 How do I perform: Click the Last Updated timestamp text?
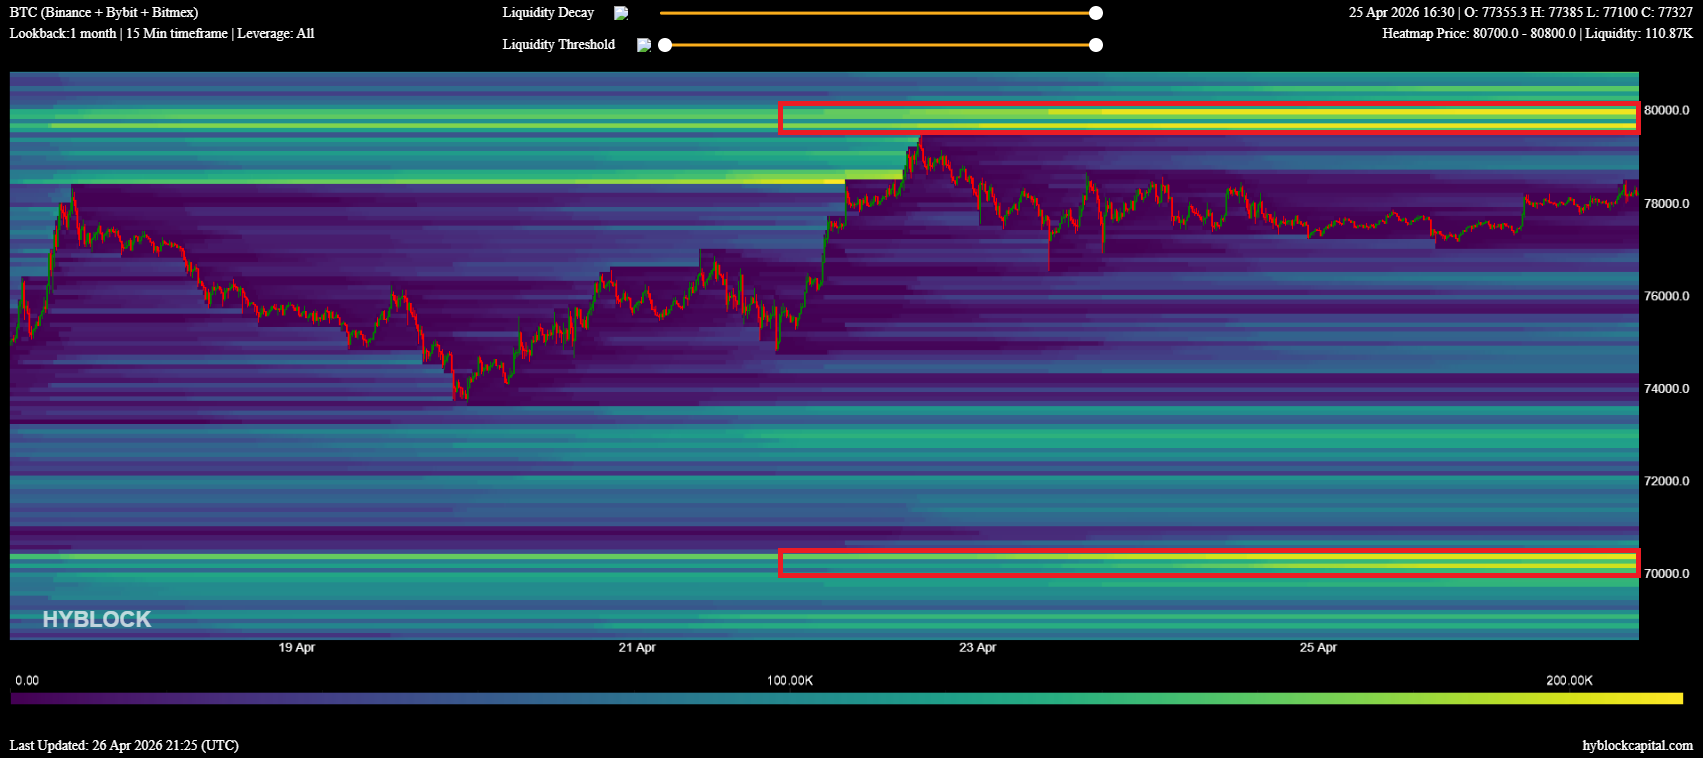[x=124, y=745]
